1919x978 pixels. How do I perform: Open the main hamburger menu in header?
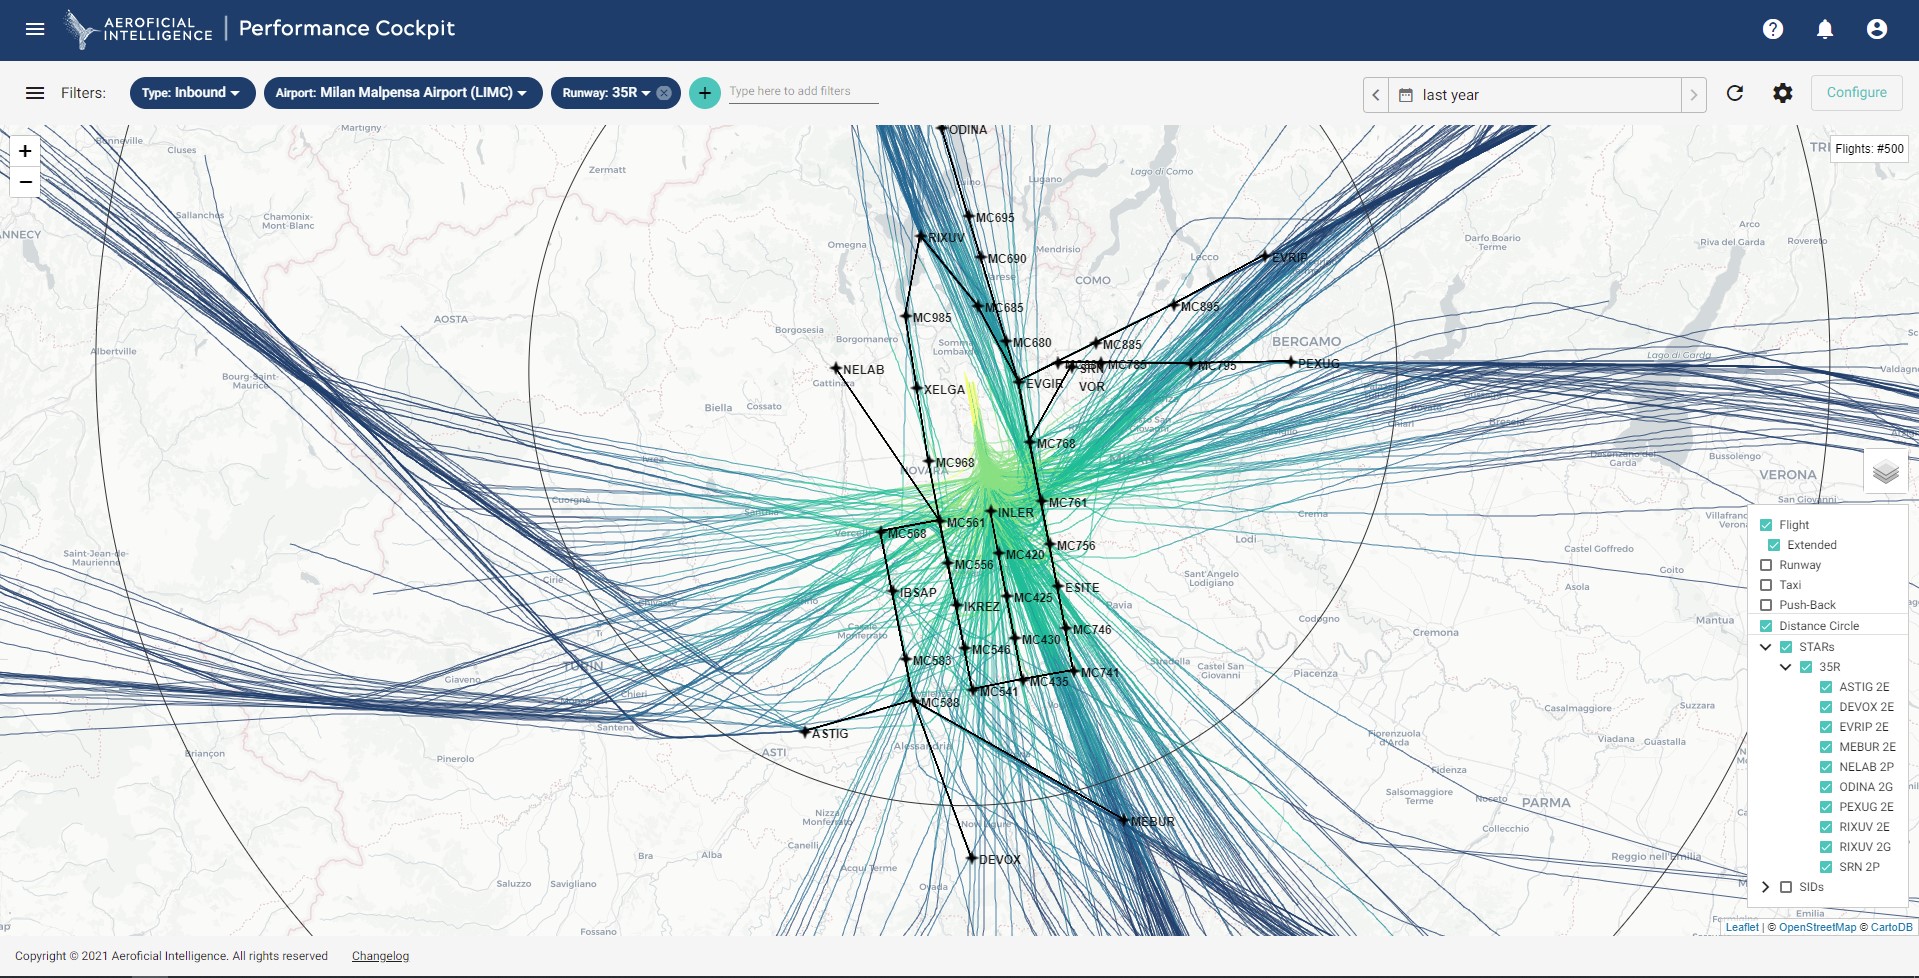[35, 29]
